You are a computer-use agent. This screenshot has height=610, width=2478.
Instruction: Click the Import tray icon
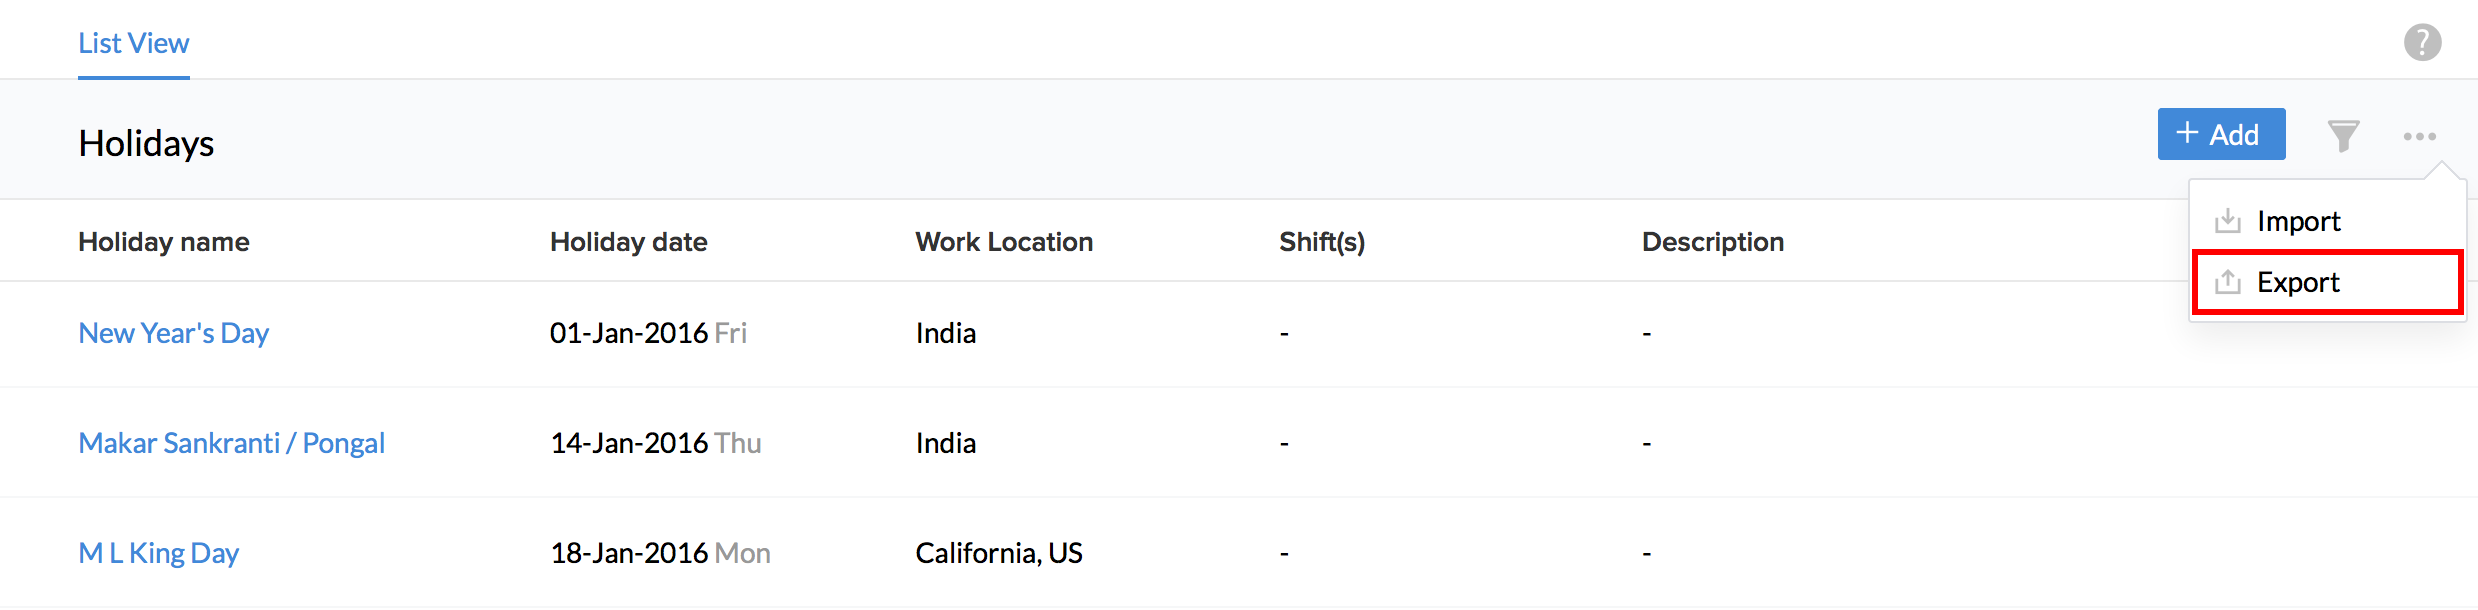[x=2228, y=221]
